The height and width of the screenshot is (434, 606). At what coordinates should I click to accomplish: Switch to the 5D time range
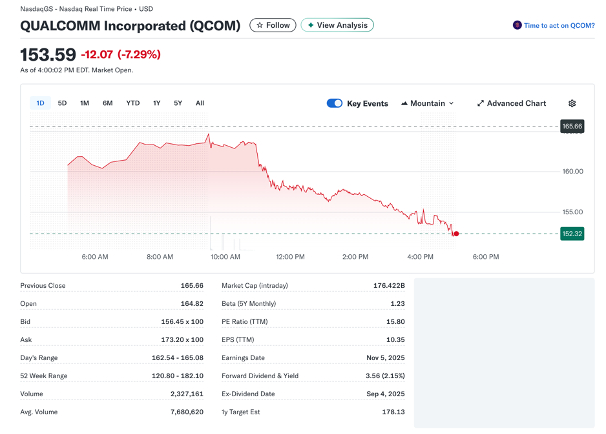tap(62, 103)
